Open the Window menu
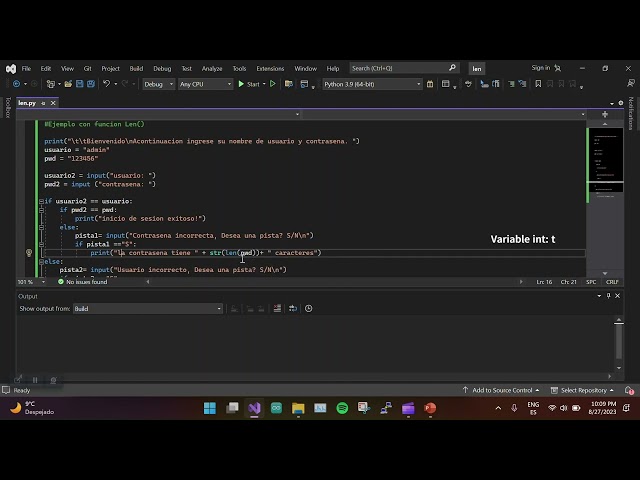640x480 pixels. pyautogui.click(x=305, y=69)
